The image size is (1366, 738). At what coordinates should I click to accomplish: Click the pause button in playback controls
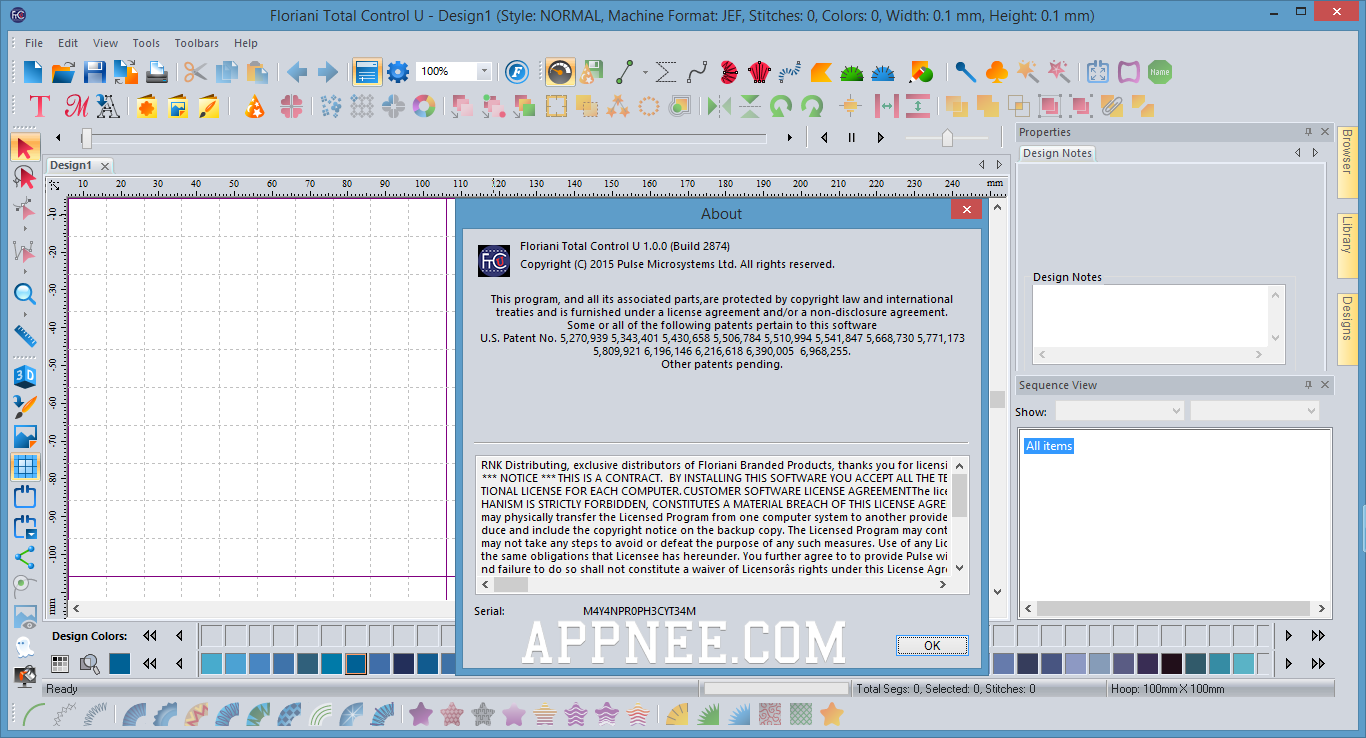coord(852,138)
